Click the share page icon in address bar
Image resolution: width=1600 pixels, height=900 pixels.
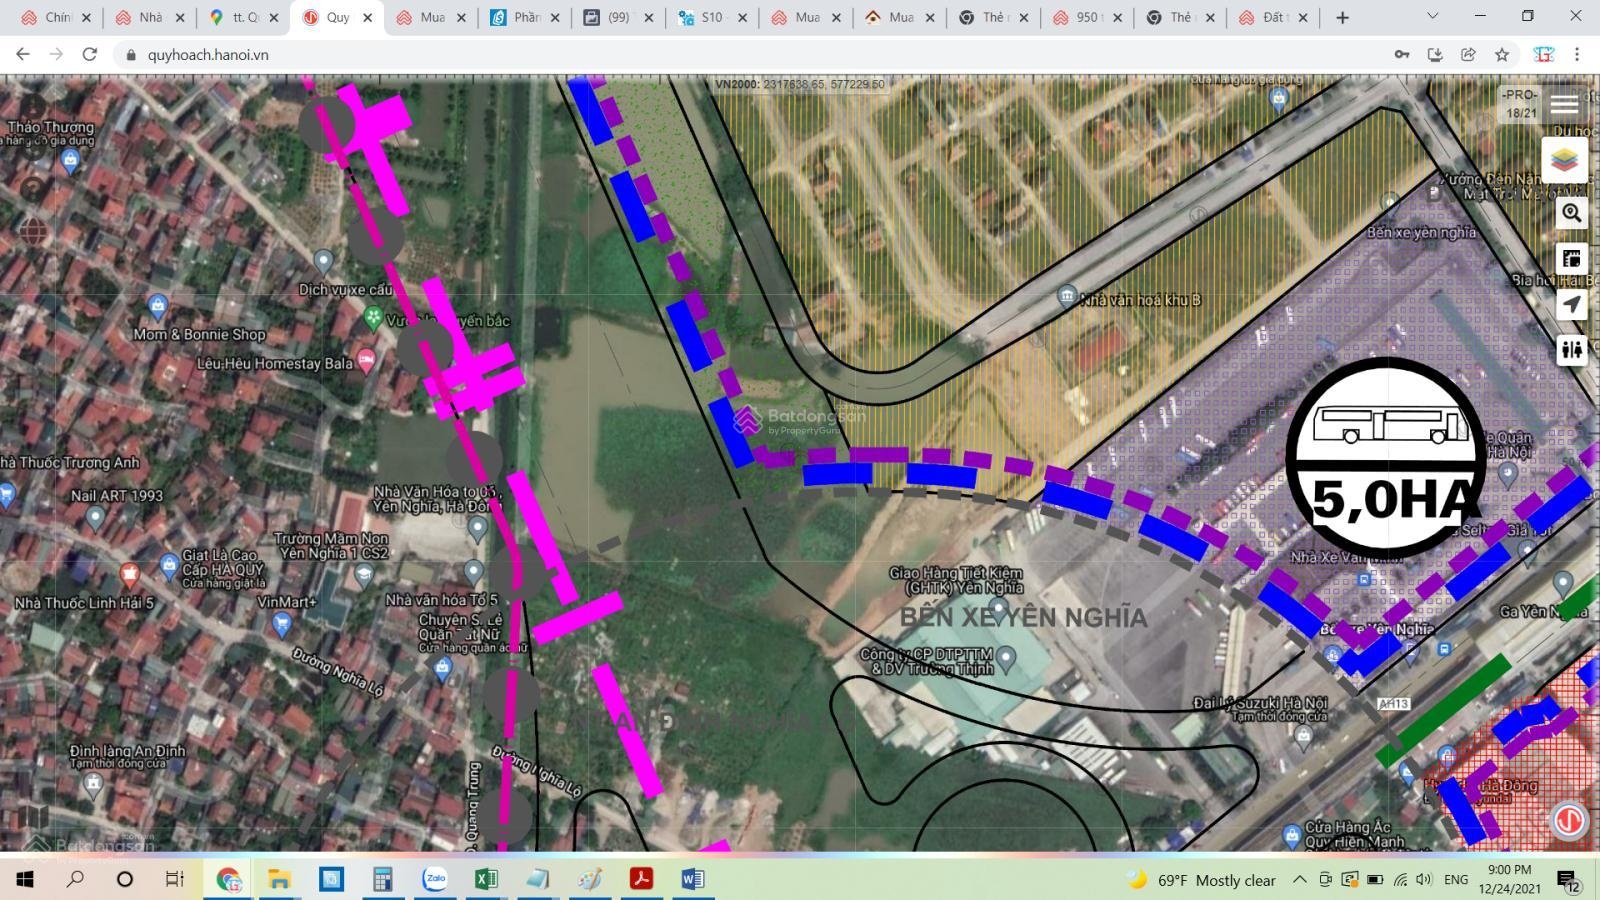coord(1468,55)
